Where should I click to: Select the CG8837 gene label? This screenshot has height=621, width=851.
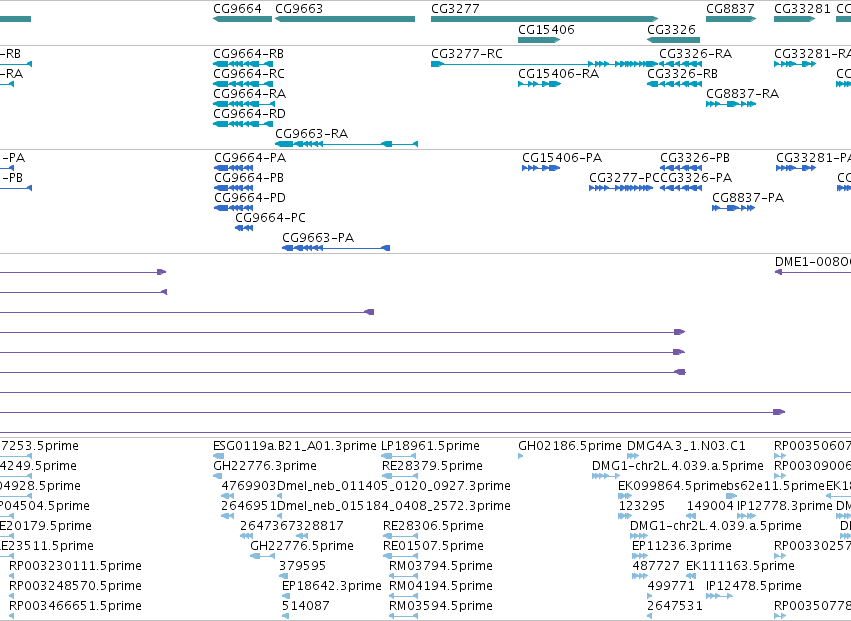pyautogui.click(x=730, y=9)
